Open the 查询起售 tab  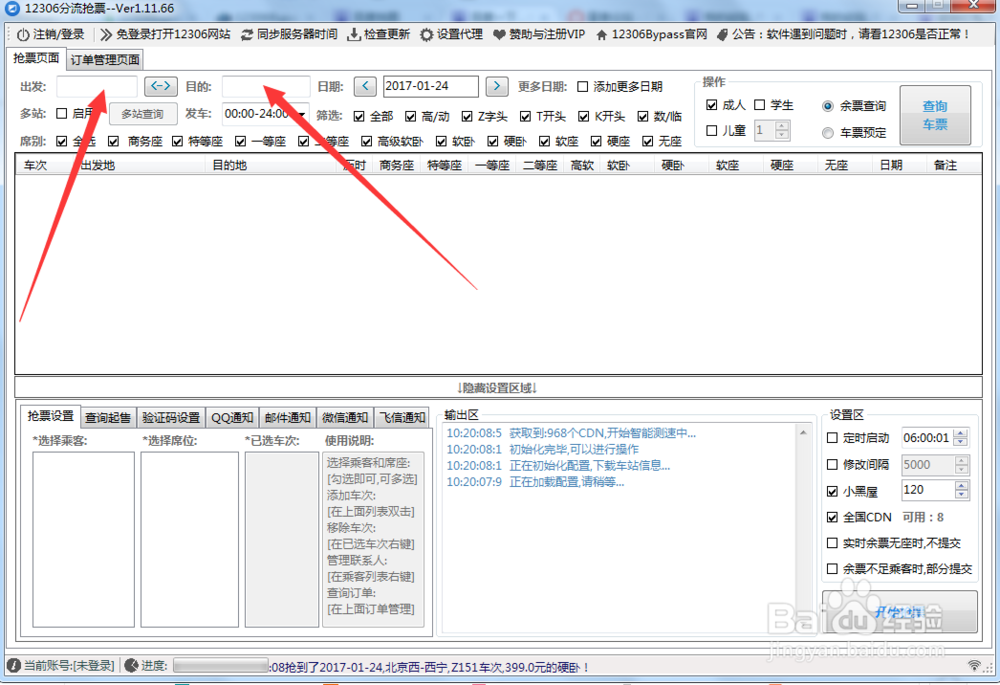tap(108, 418)
